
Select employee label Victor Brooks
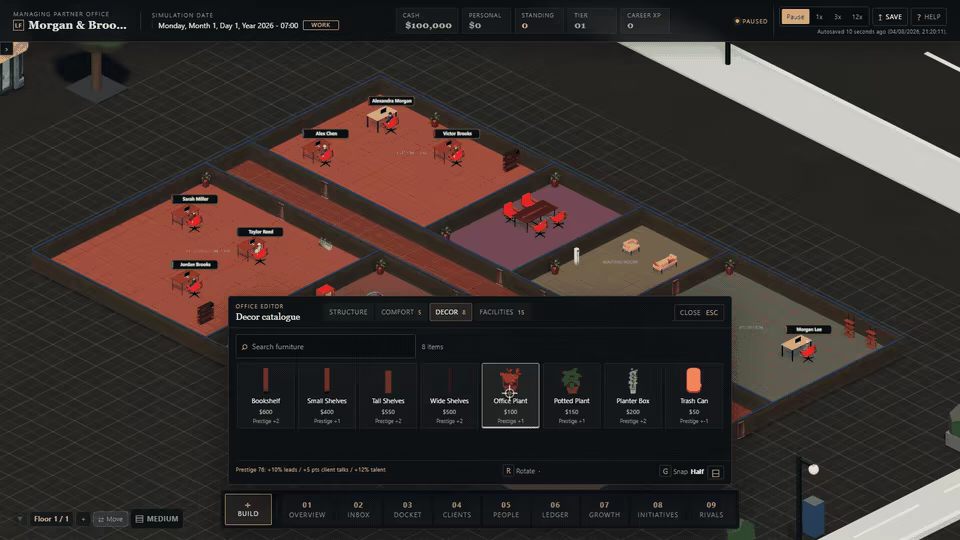click(457, 133)
